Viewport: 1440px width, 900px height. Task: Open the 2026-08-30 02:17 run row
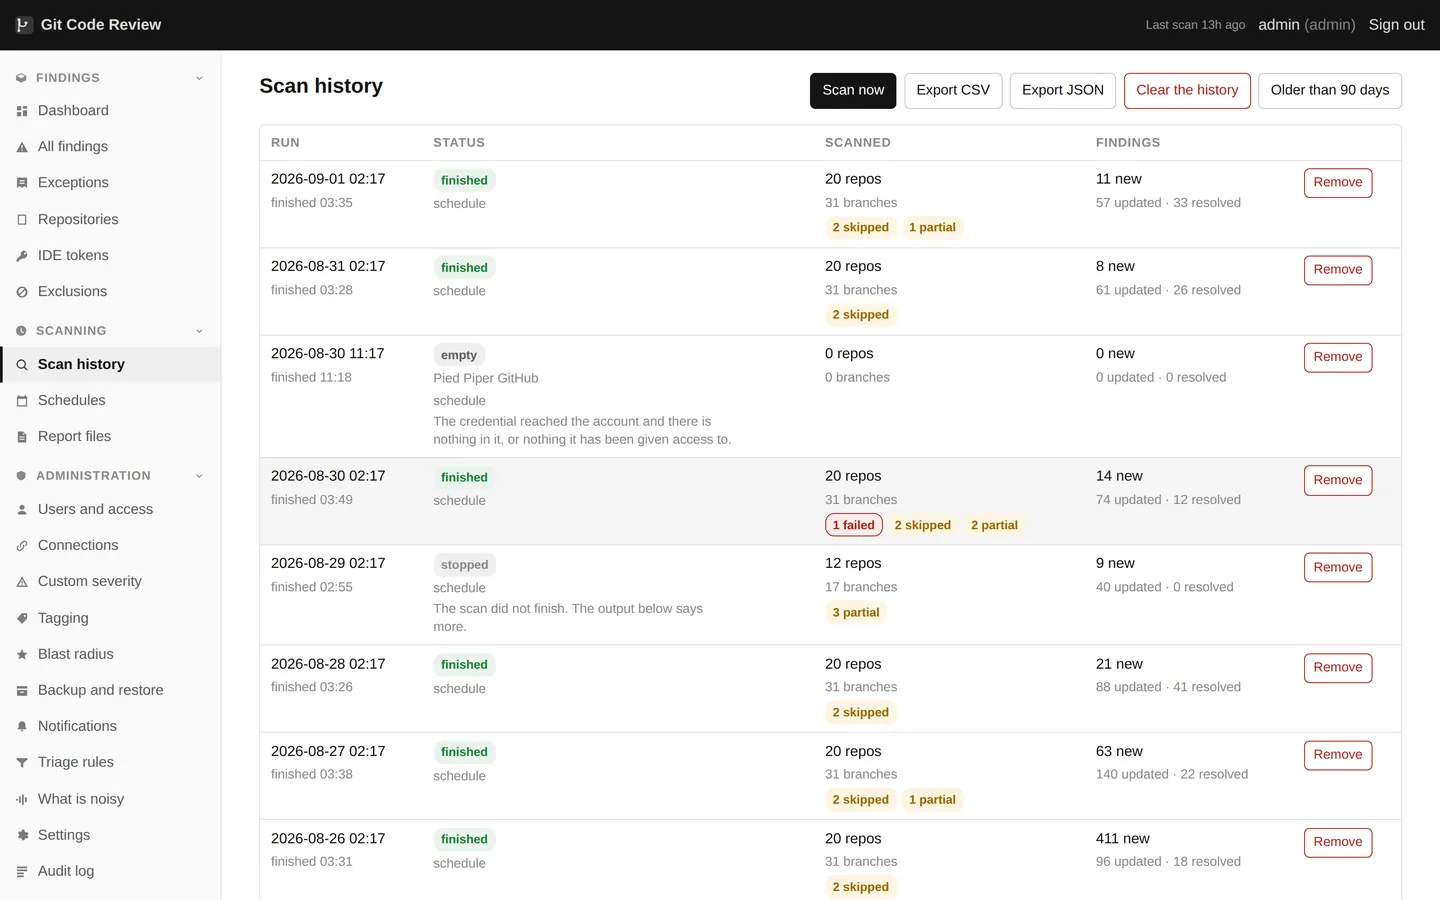click(x=830, y=501)
